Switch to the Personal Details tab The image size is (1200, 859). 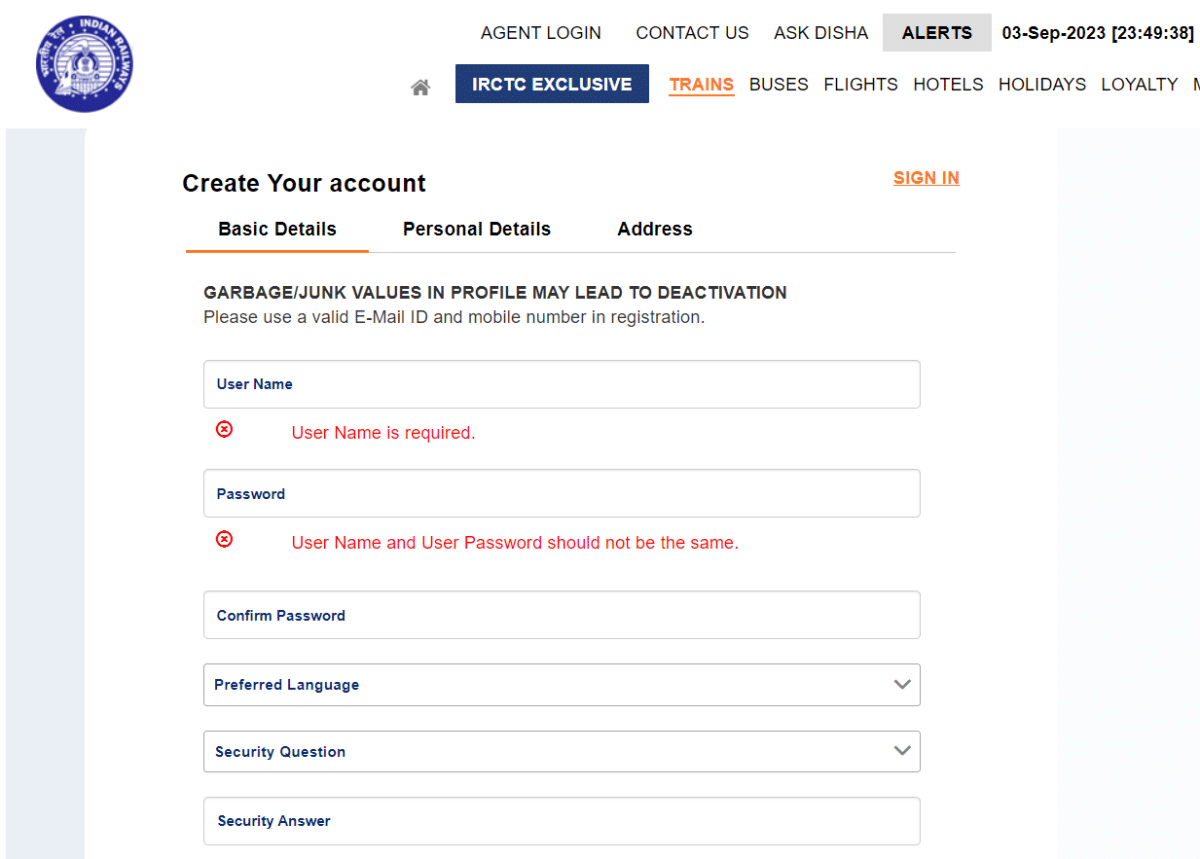pos(477,229)
